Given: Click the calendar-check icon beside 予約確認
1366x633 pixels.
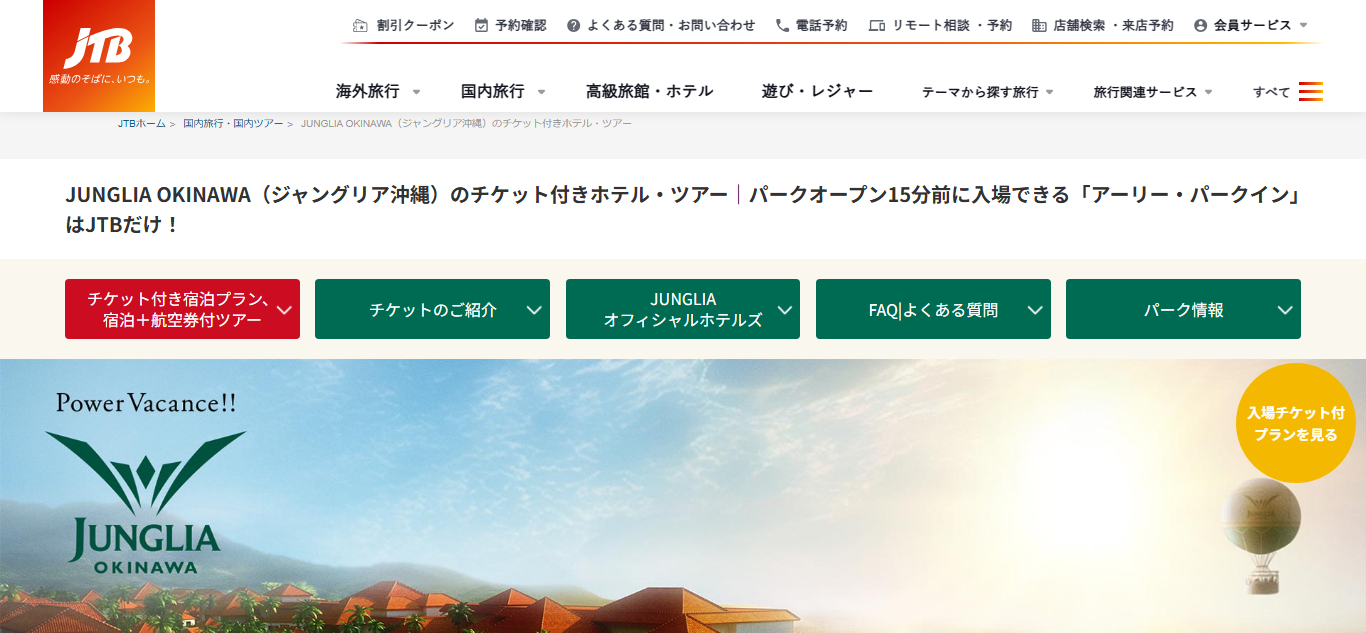Looking at the screenshot, I should [481, 26].
